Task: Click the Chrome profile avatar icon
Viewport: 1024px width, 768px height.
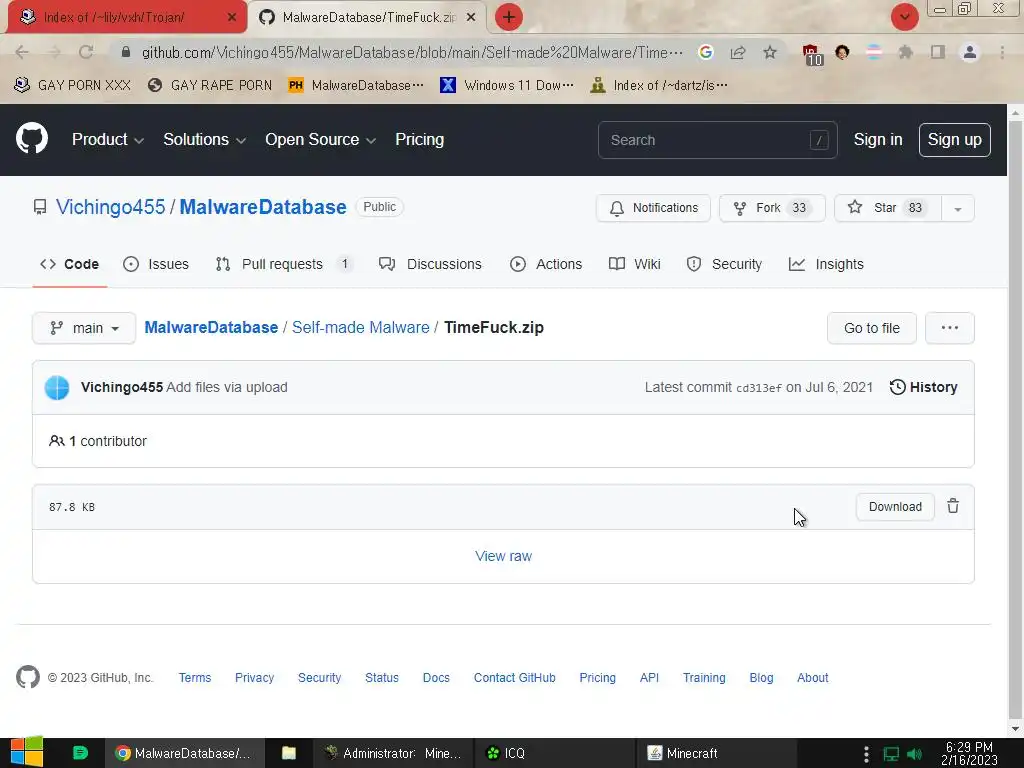Action: pyautogui.click(x=970, y=52)
